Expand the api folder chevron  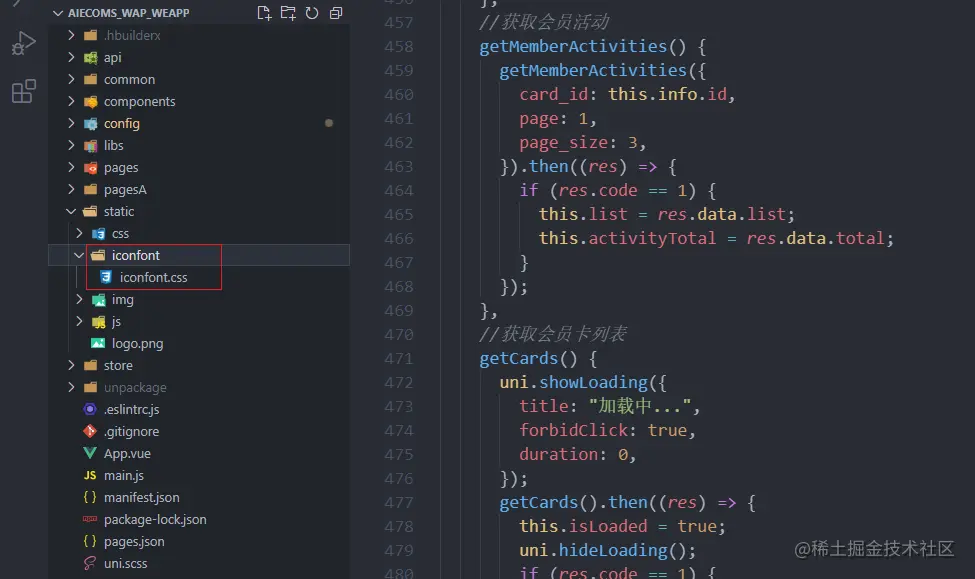click(71, 57)
